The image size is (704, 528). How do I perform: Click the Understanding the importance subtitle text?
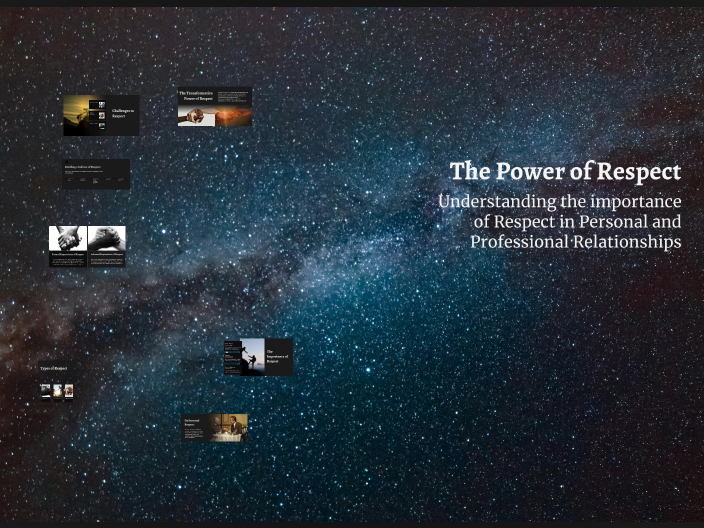click(x=560, y=221)
